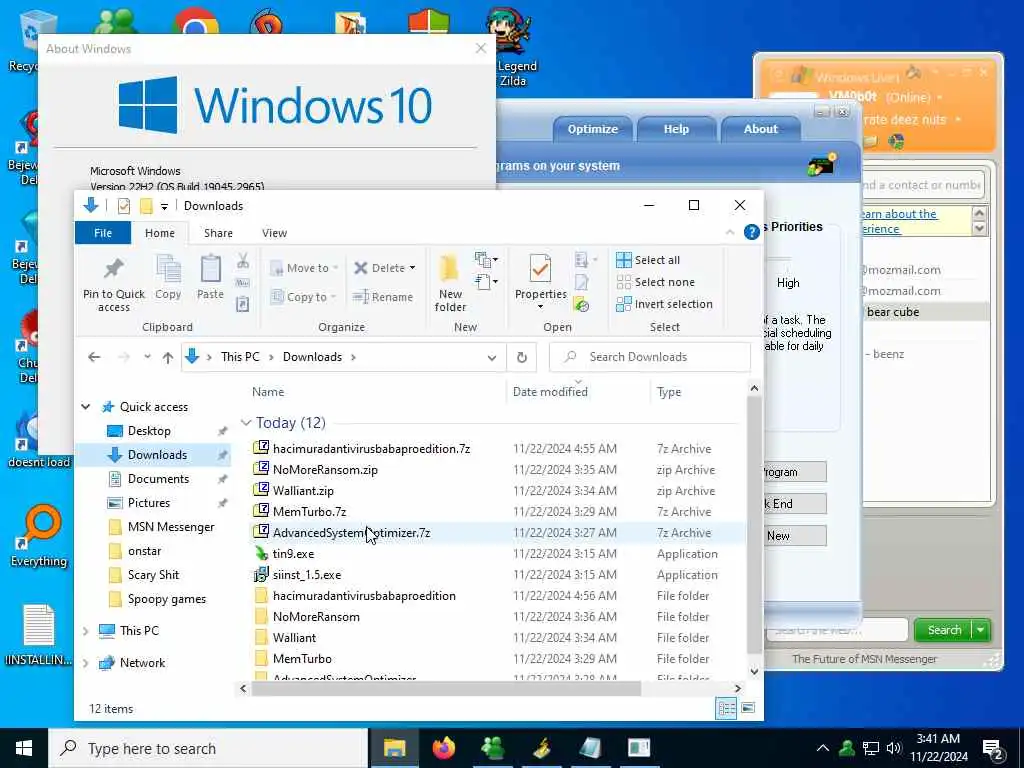Click the refresh icon next to address bar
The height and width of the screenshot is (768, 1024).
521,357
